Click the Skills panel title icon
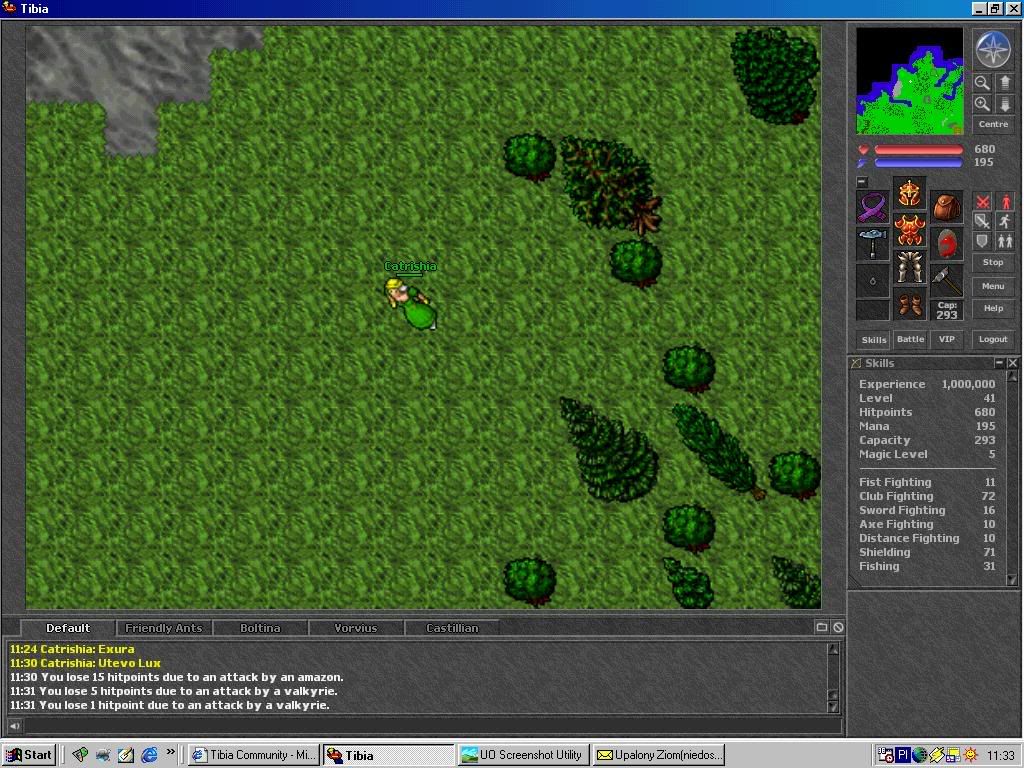This screenshot has height=768, width=1024. coord(856,363)
